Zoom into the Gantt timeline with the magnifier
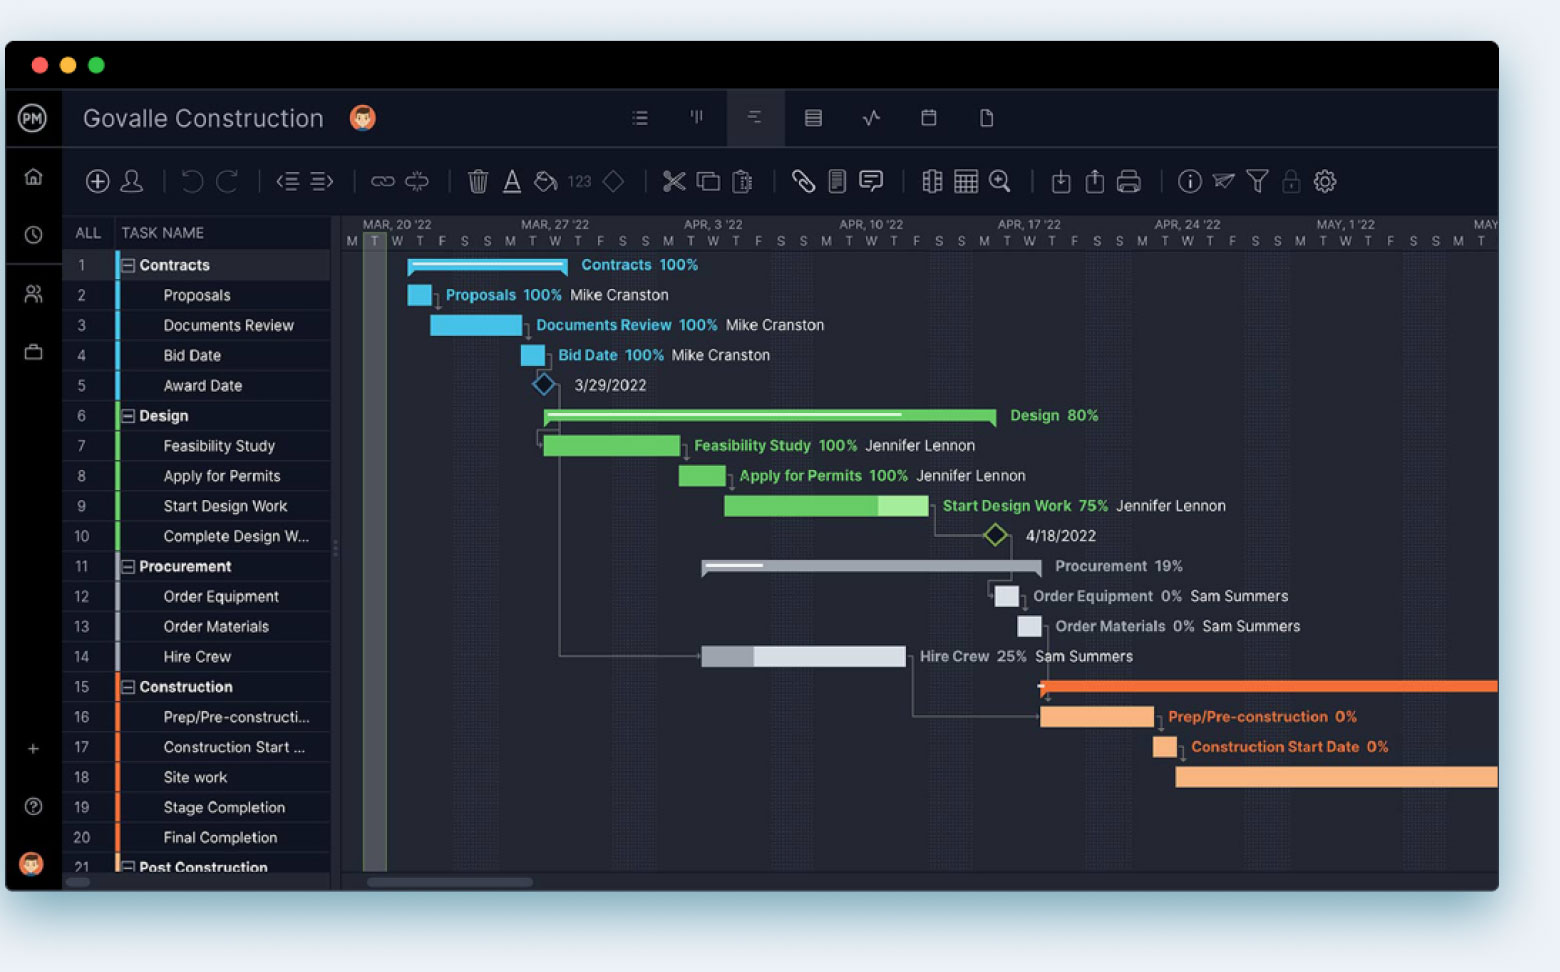Viewport: 1560px width, 972px height. (x=1000, y=181)
